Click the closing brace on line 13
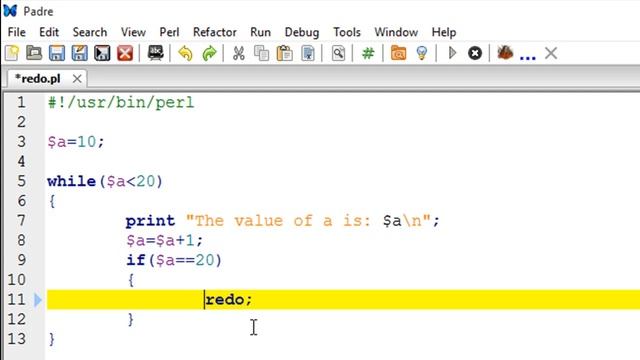 point(52,339)
